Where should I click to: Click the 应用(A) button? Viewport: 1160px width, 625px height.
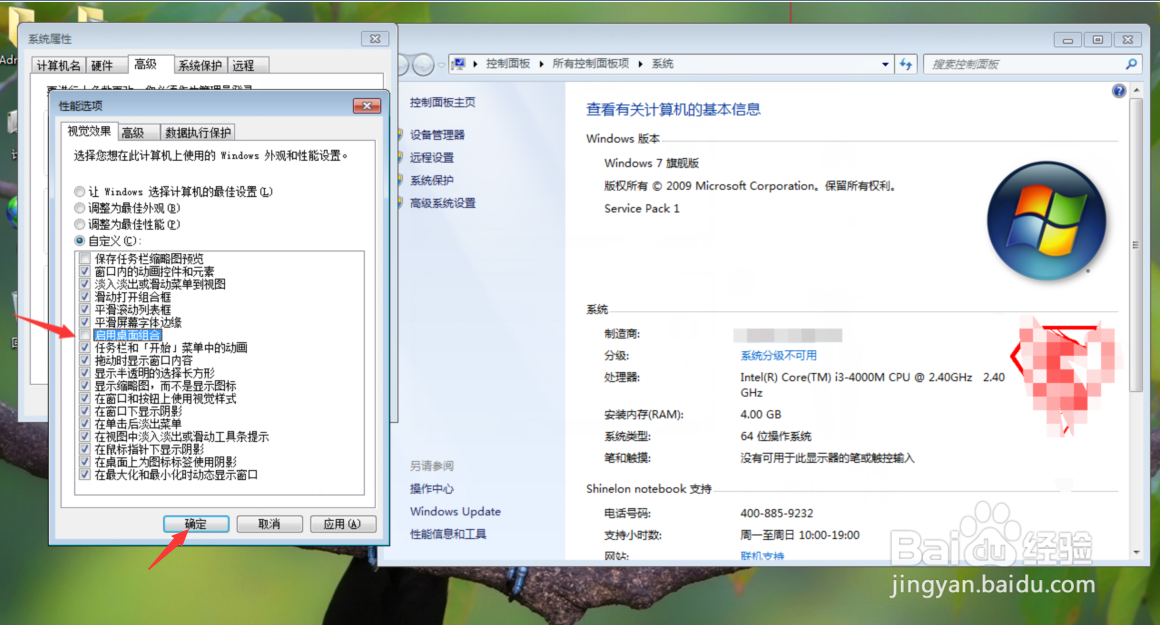343,524
